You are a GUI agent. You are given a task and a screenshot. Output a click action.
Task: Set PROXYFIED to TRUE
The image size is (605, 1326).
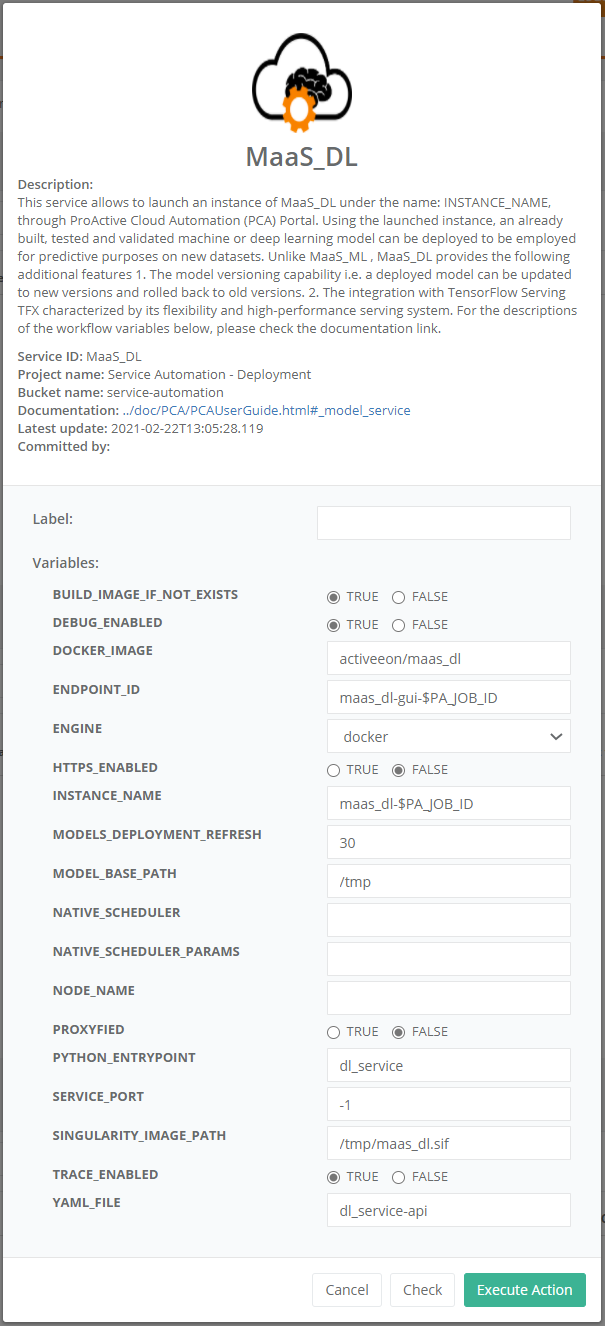[x=333, y=1032]
